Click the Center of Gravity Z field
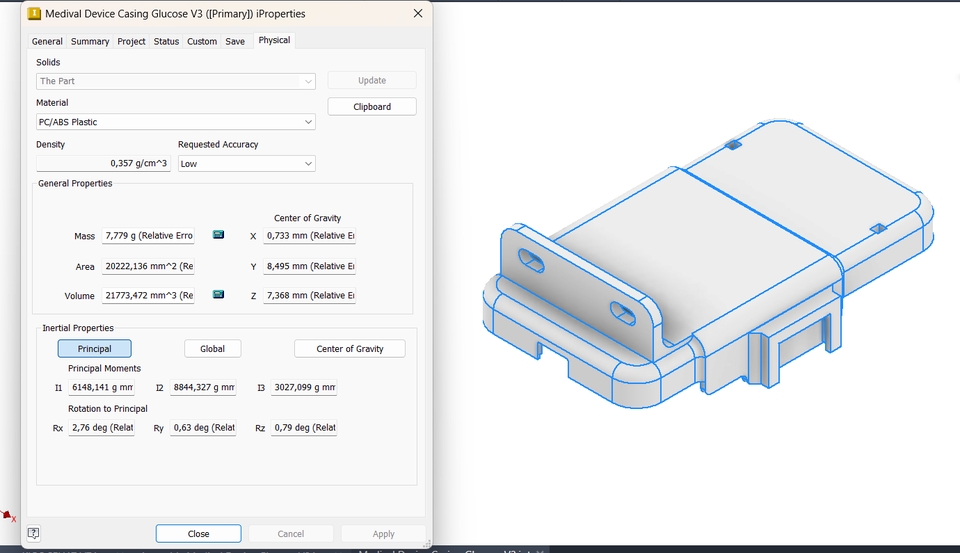Viewport: 960px width, 553px height. pos(310,295)
